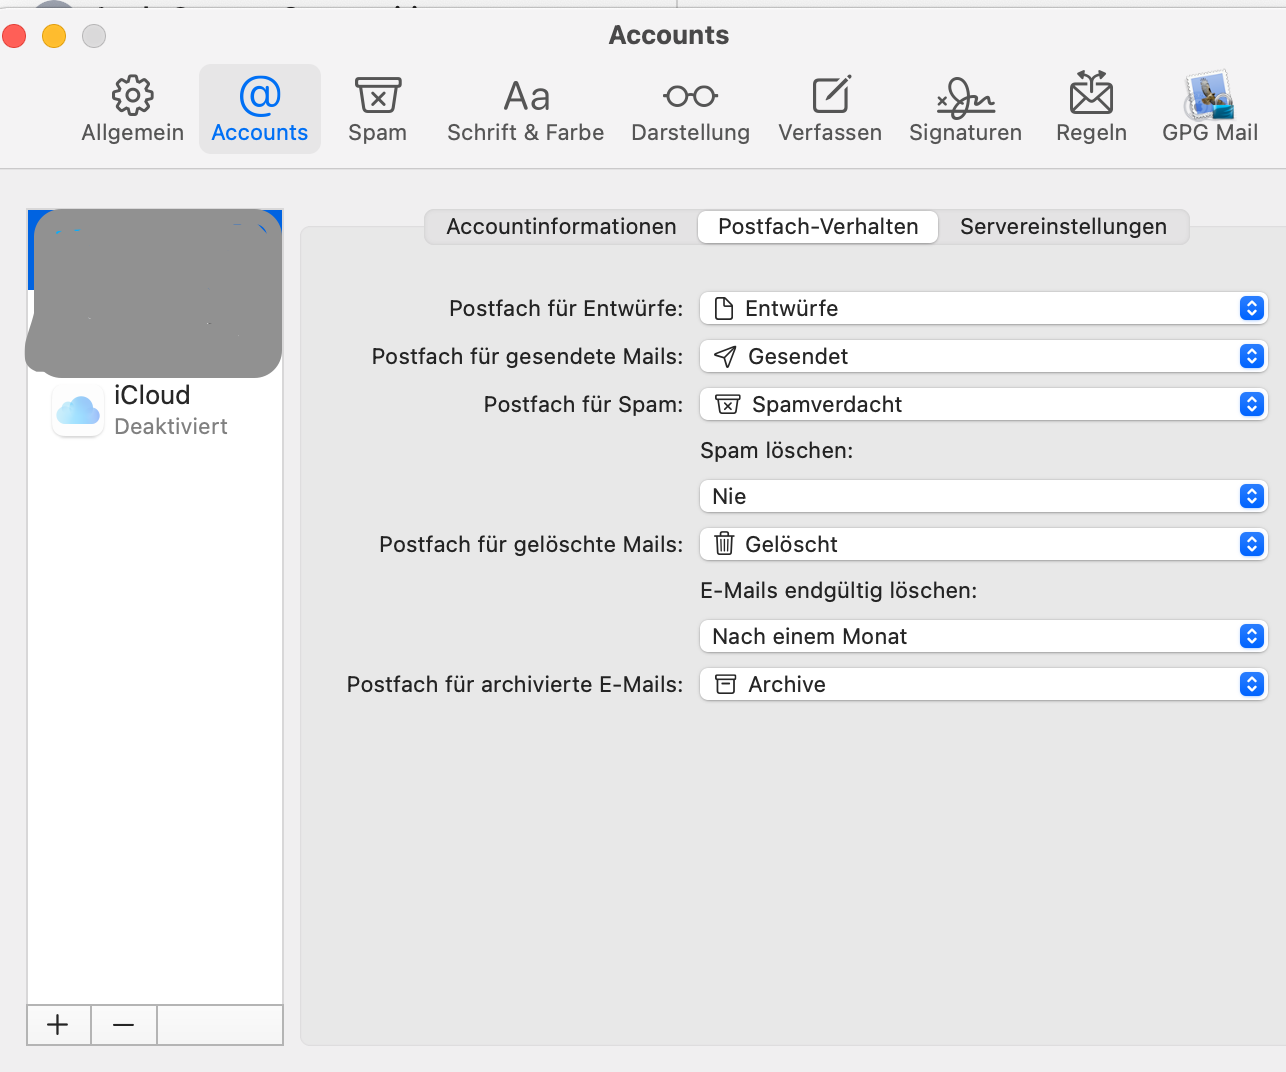Select the Accounts @ toolbar icon
1286x1072 pixels.
260,109
